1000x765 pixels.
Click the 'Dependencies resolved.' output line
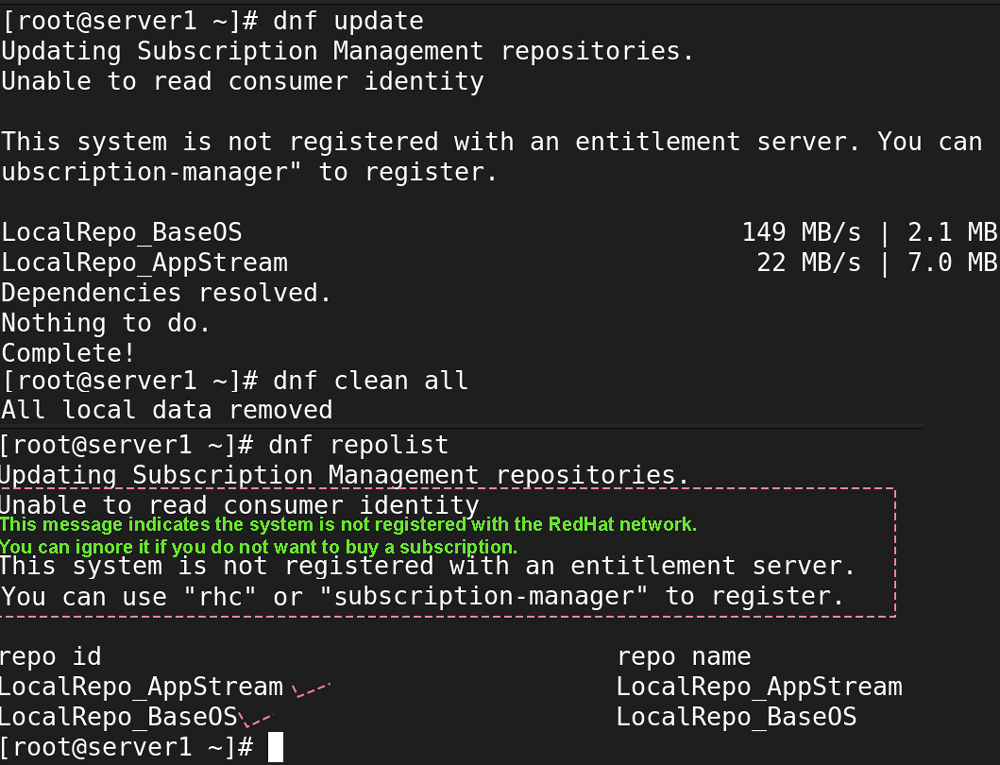(x=166, y=293)
